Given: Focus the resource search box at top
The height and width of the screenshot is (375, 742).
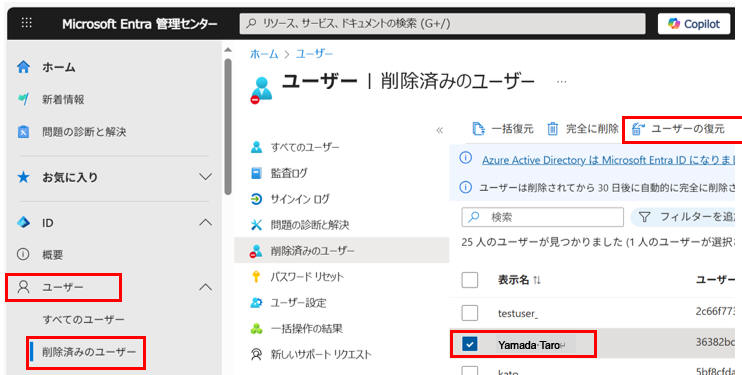Looking at the screenshot, I should pyautogui.click(x=442, y=23).
